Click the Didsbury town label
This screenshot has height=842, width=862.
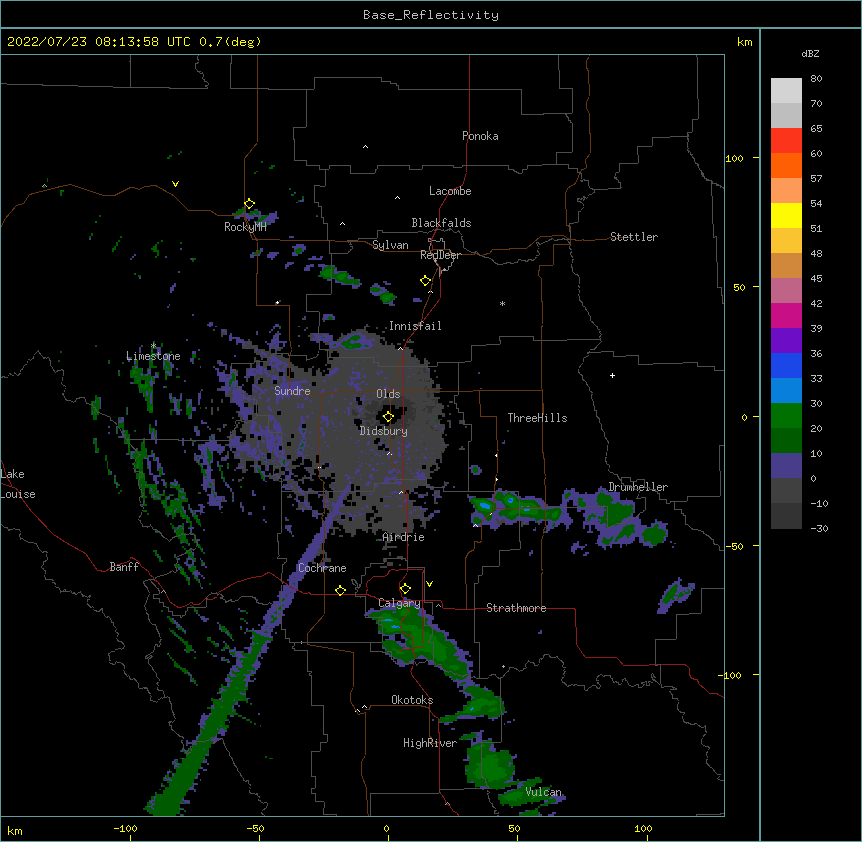[384, 431]
